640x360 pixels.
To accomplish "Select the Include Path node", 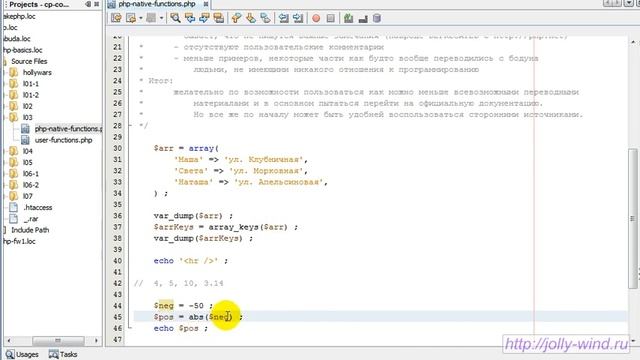I will (30, 230).
